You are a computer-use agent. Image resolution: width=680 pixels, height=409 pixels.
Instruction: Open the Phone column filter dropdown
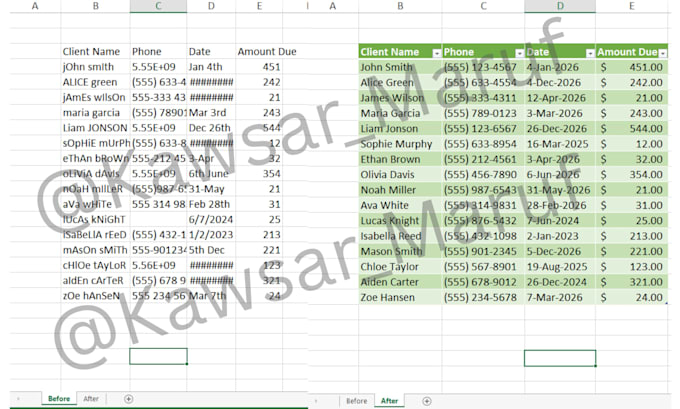[x=520, y=53]
